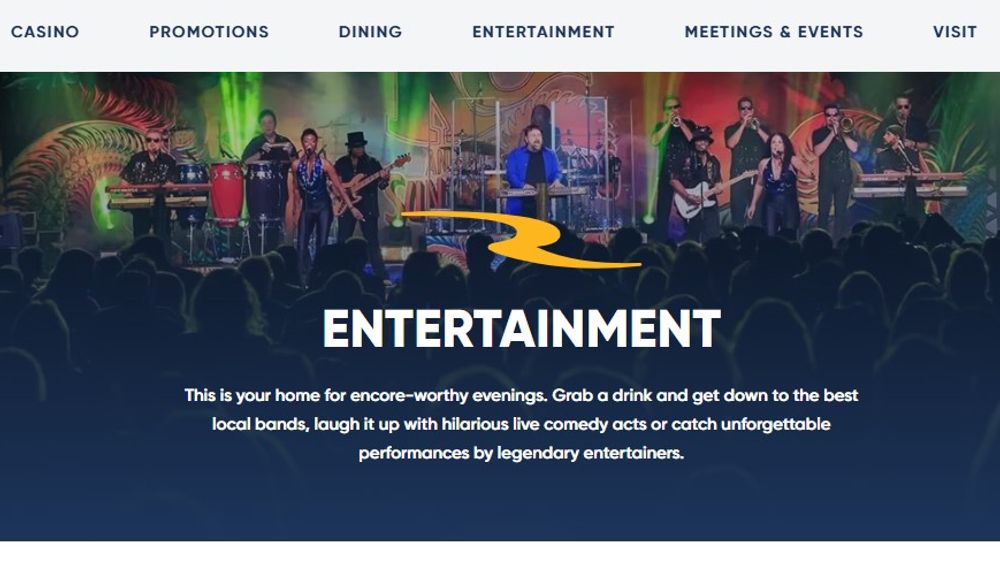Click the red conga drum on stage

[226, 191]
